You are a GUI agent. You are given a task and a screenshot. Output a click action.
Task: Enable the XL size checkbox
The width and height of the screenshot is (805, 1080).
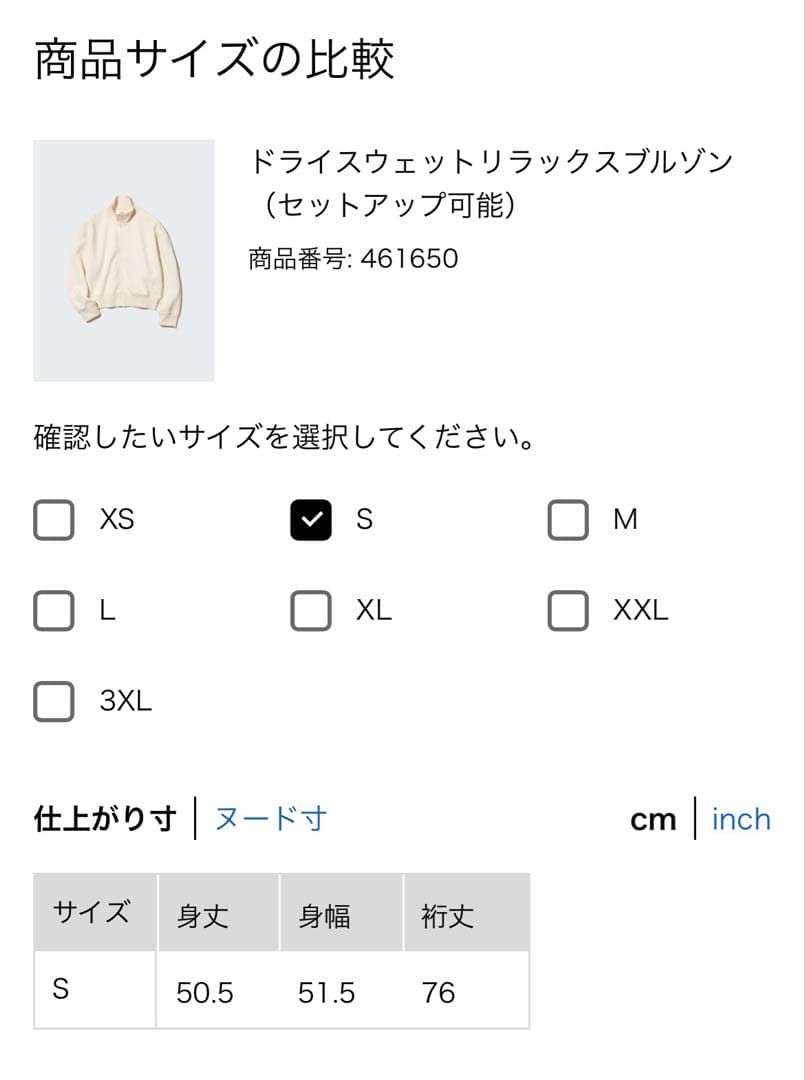pyautogui.click(x=311, y=610)
